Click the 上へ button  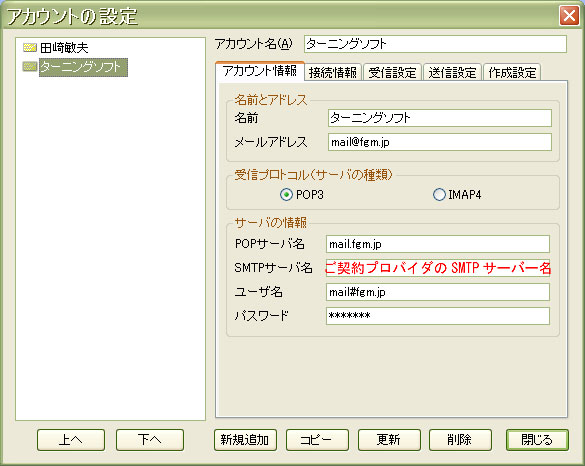(x=71, y=440)
